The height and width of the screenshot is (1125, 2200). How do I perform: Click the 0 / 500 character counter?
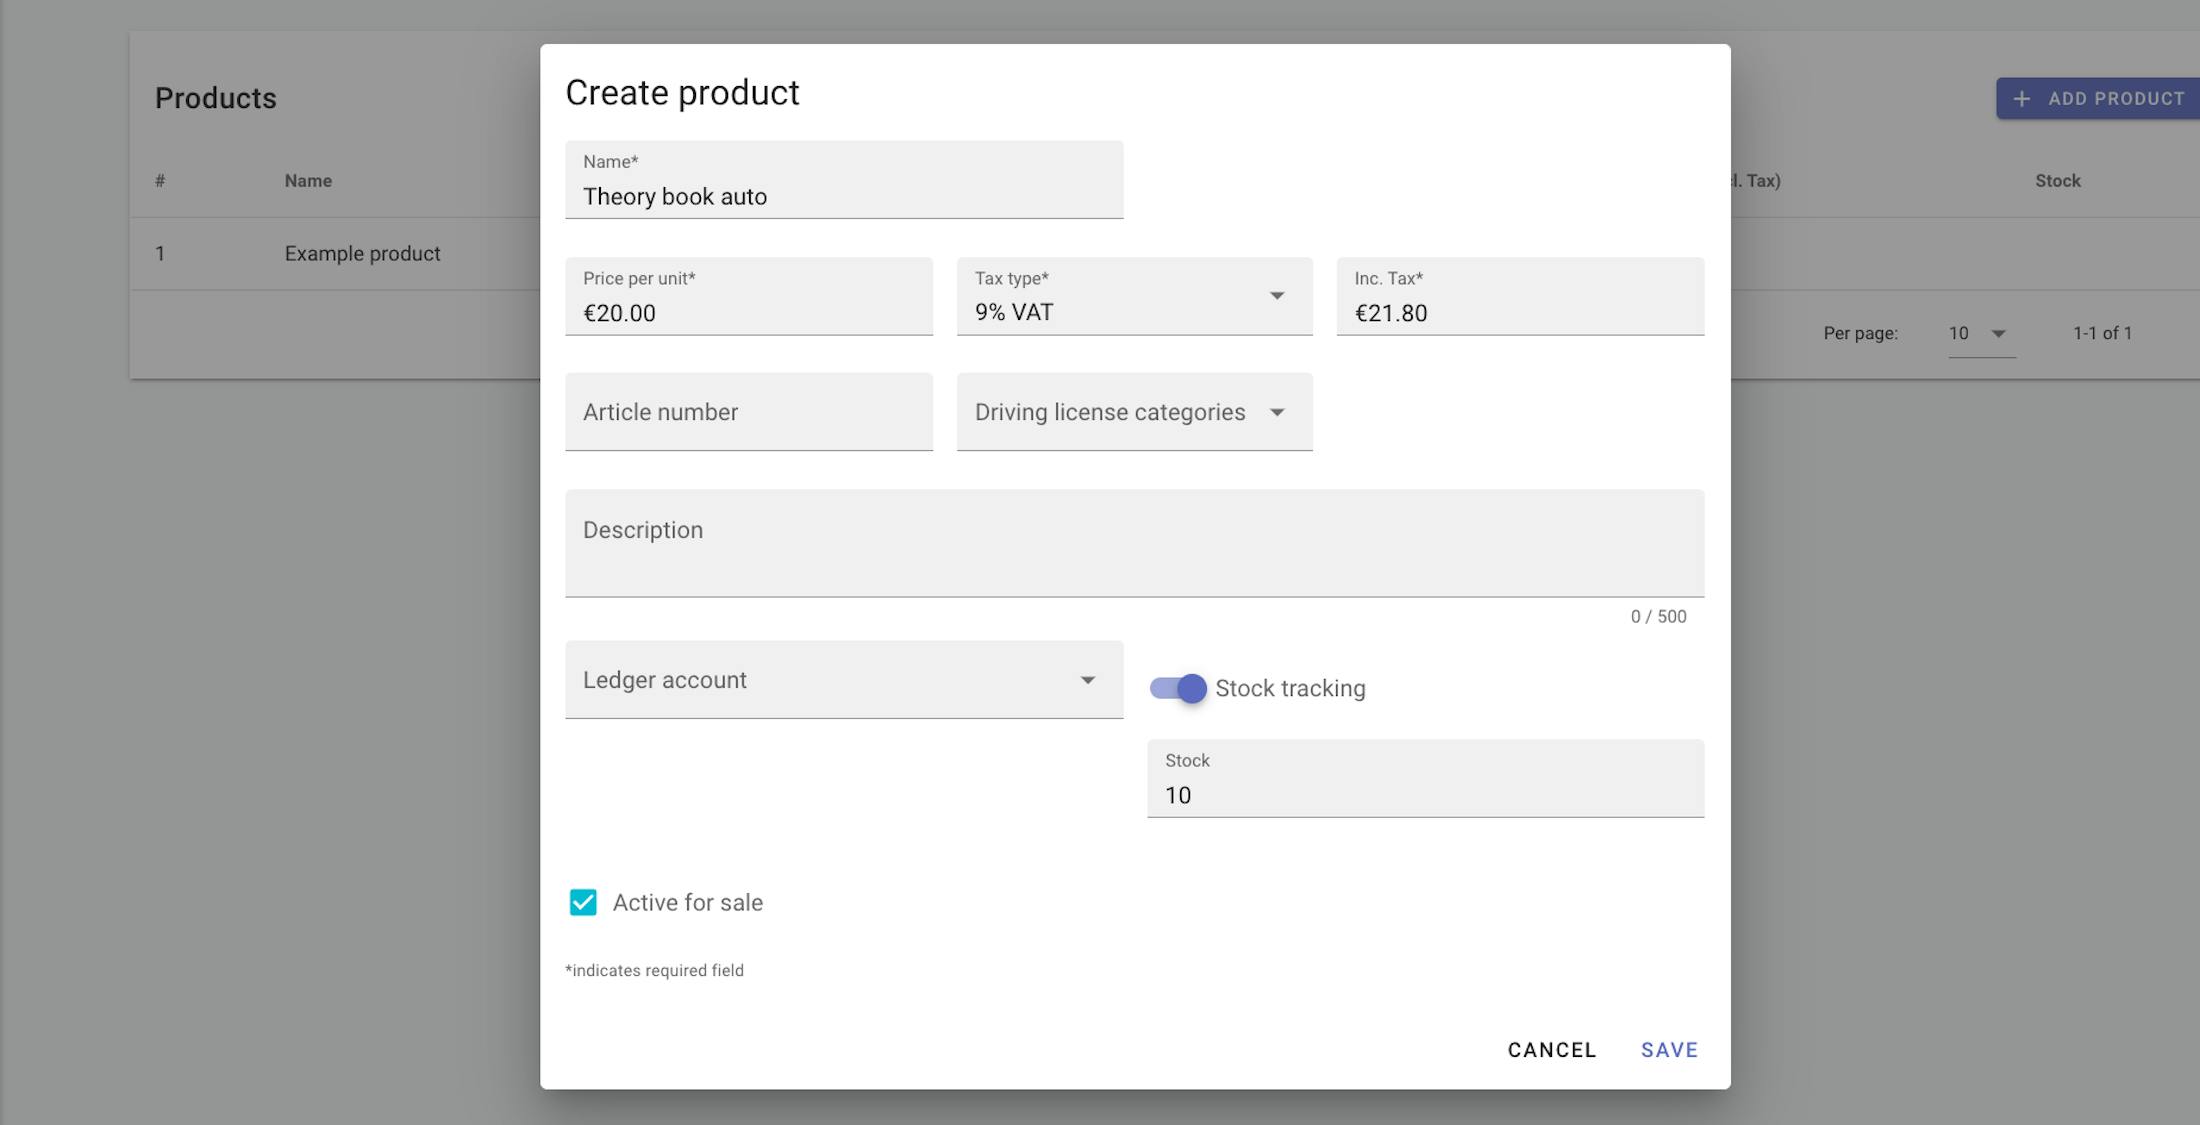point(1658,617)
